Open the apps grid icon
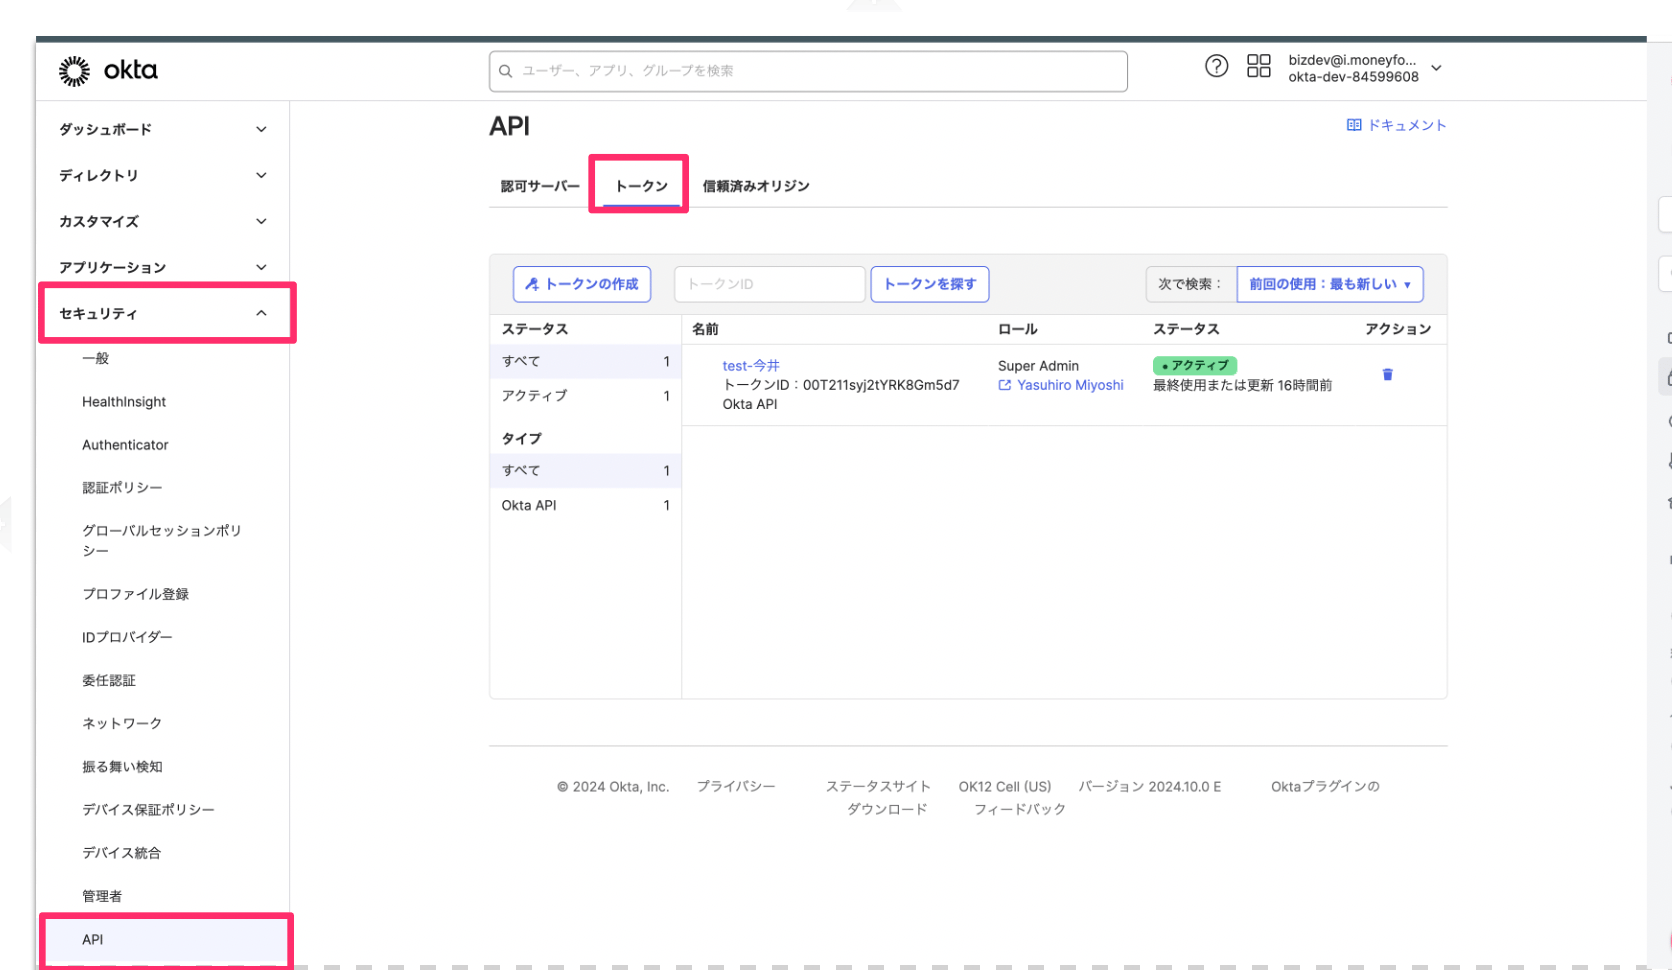 [1259, 66]
